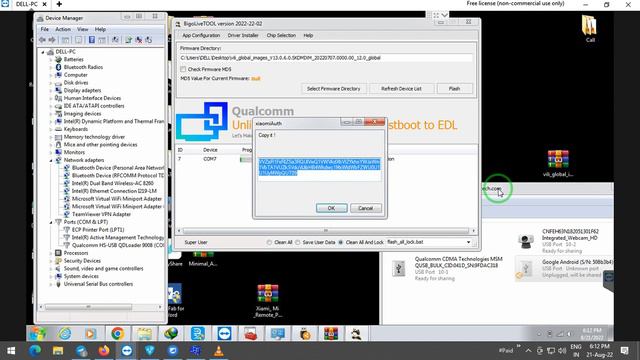The height and width of the screenshot is (360, 640).
Task: Collapse the Network adapters tree node
Action: [51, 160]
